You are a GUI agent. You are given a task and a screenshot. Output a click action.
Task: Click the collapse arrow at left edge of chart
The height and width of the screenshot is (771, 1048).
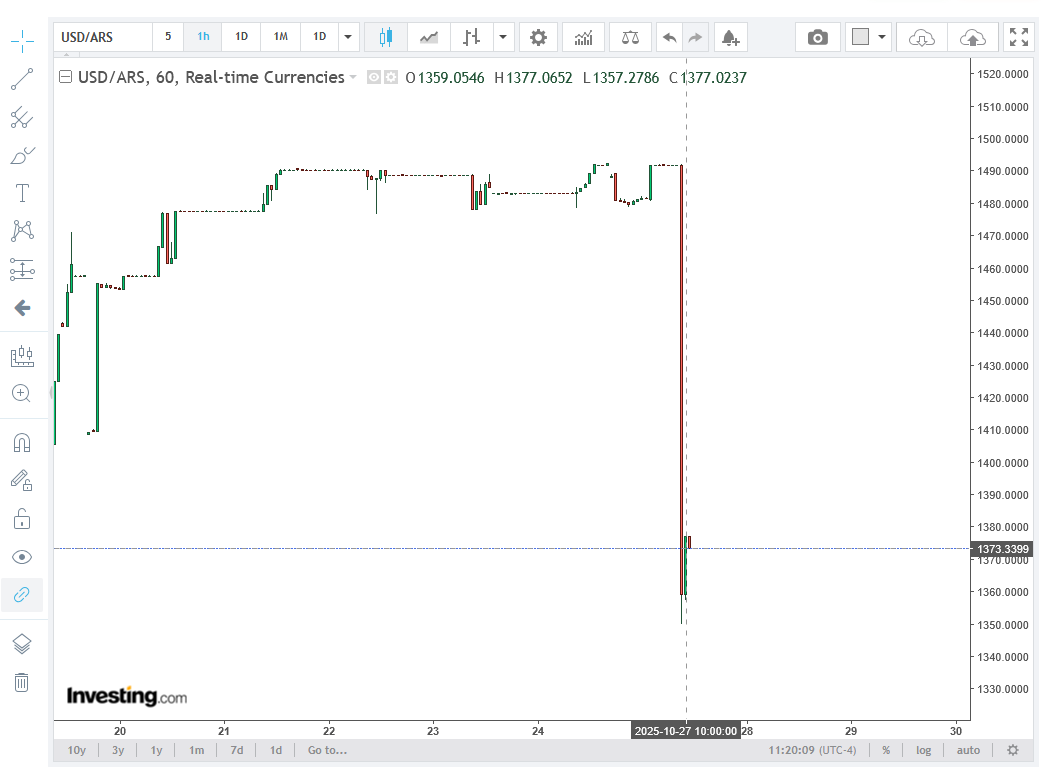pyautogui.click(x=51, y=394)
